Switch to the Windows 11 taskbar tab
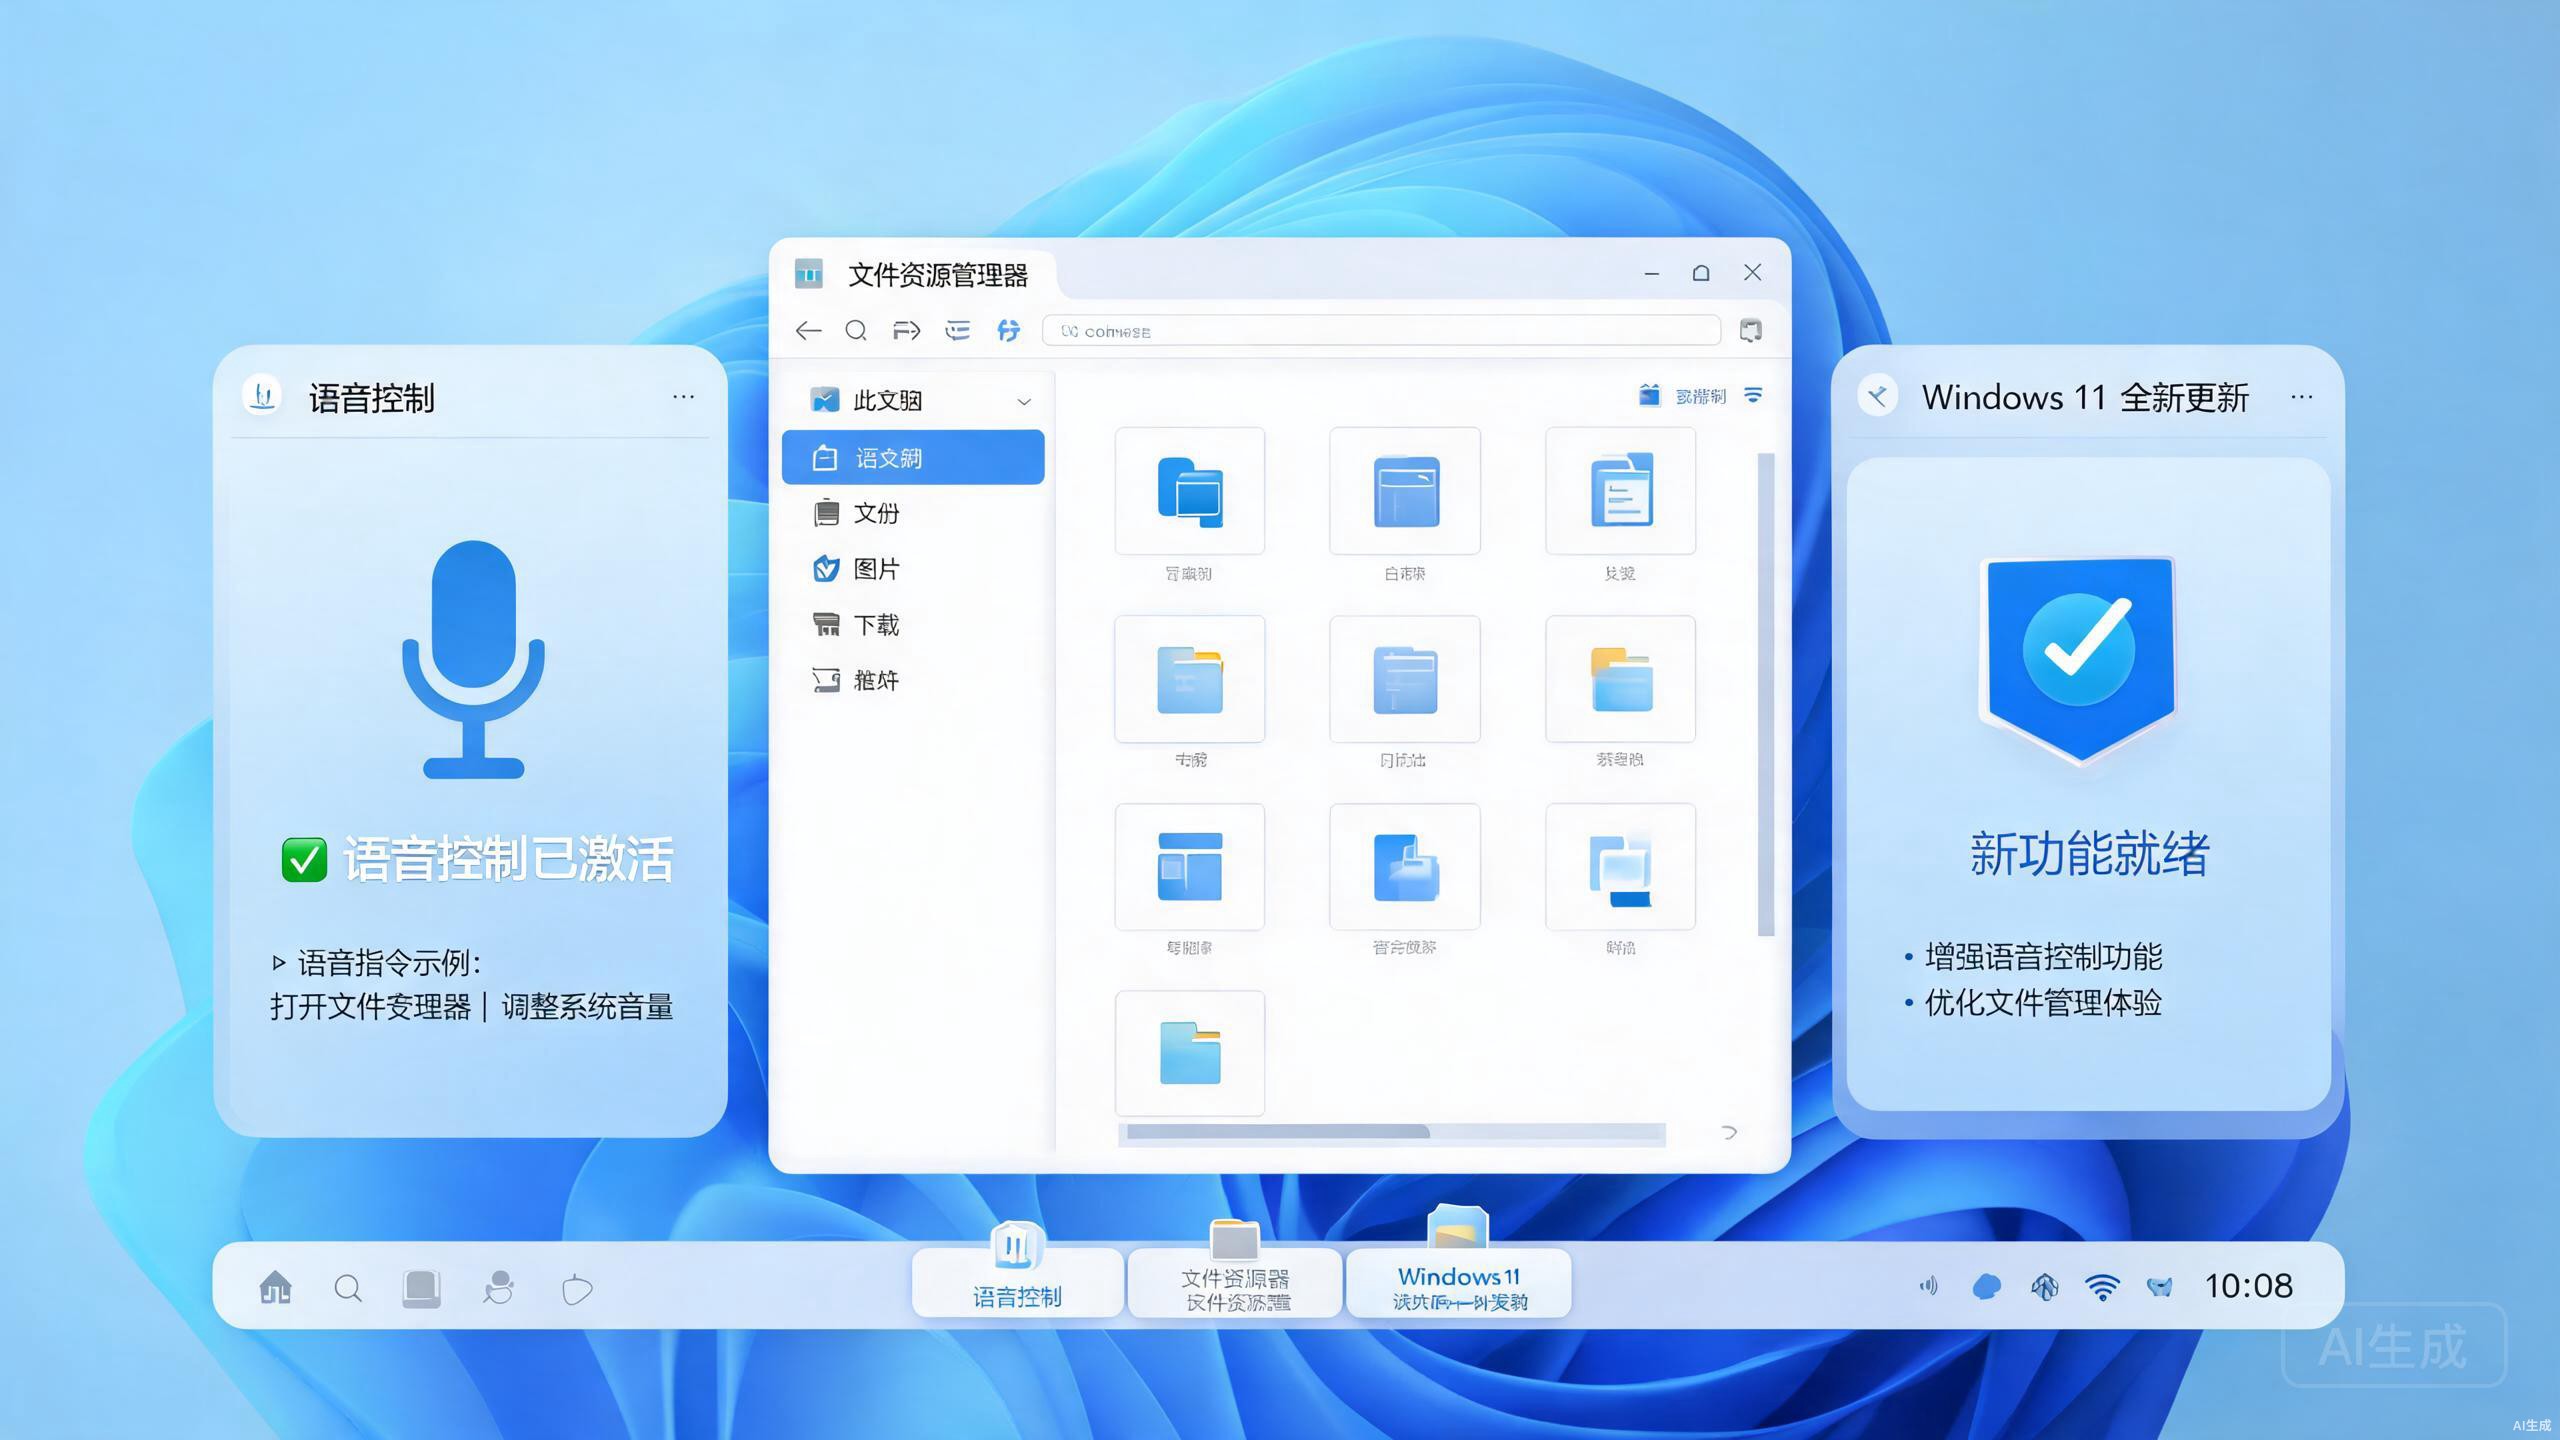2560x1440 pixels. [1459, 1283]
